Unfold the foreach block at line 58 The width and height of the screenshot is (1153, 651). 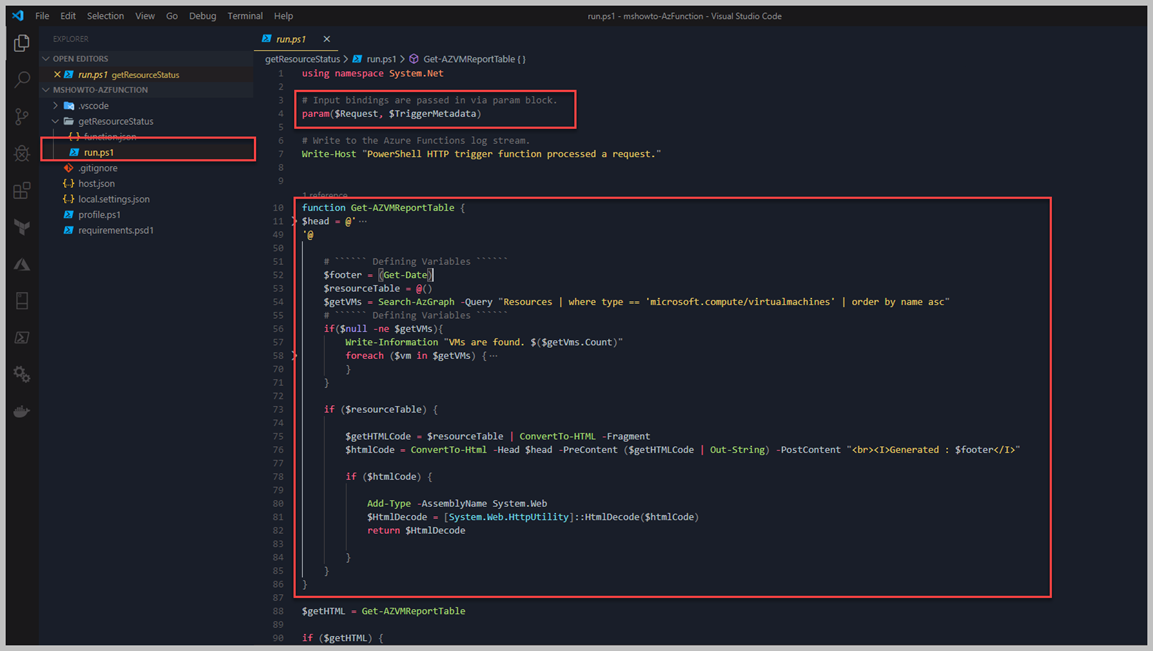(x=295, y=356)
